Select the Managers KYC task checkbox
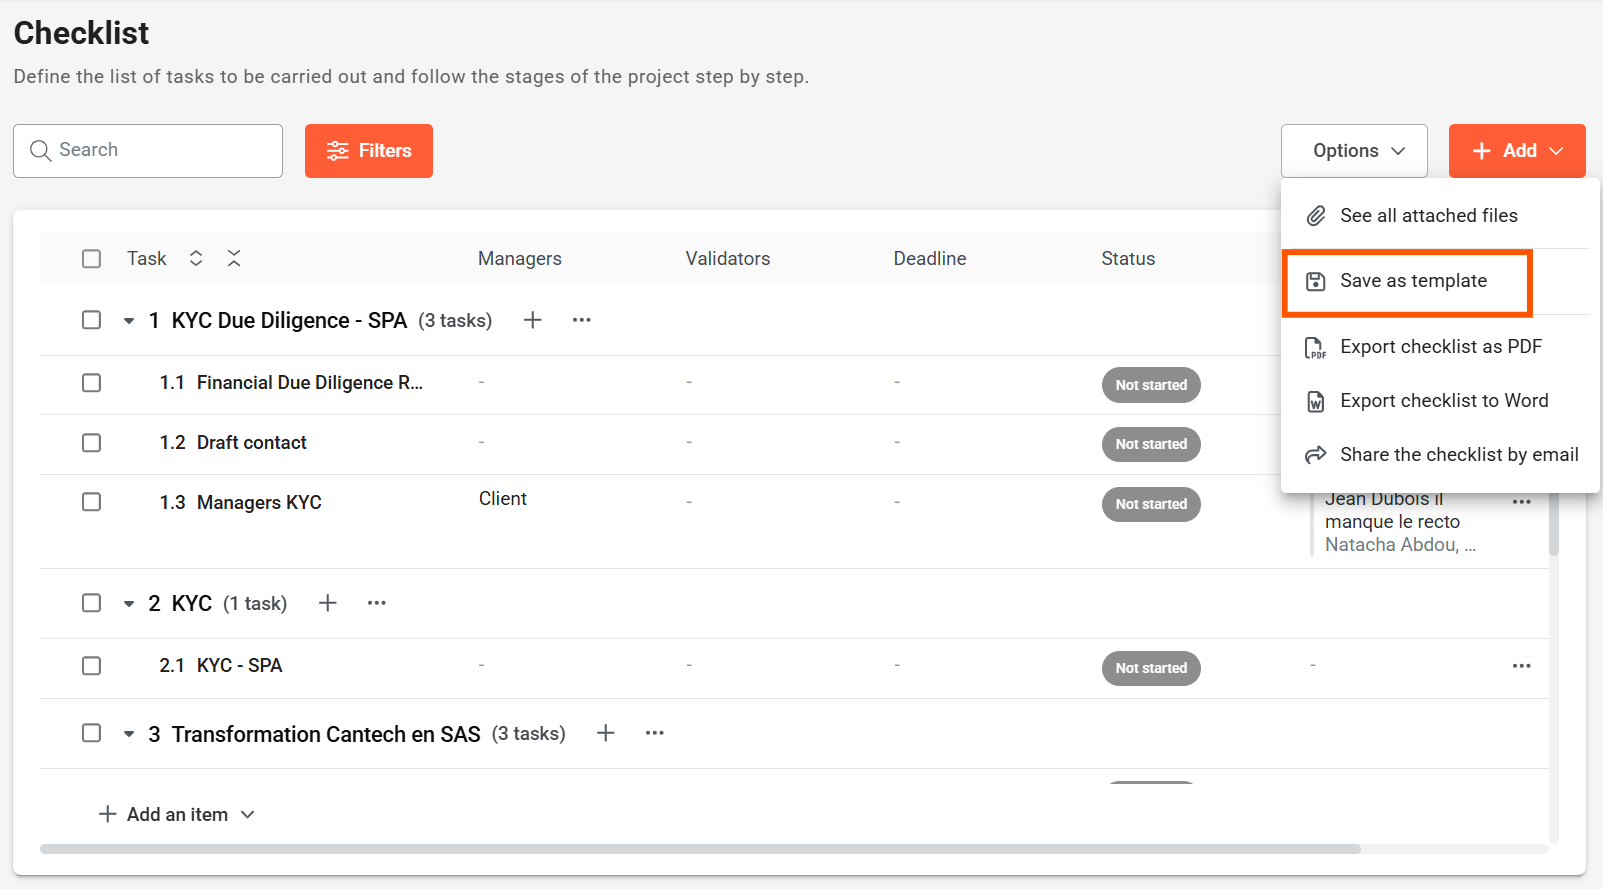Image resolution: width=1603 pixels, height=889 pixels. point(91,502)
